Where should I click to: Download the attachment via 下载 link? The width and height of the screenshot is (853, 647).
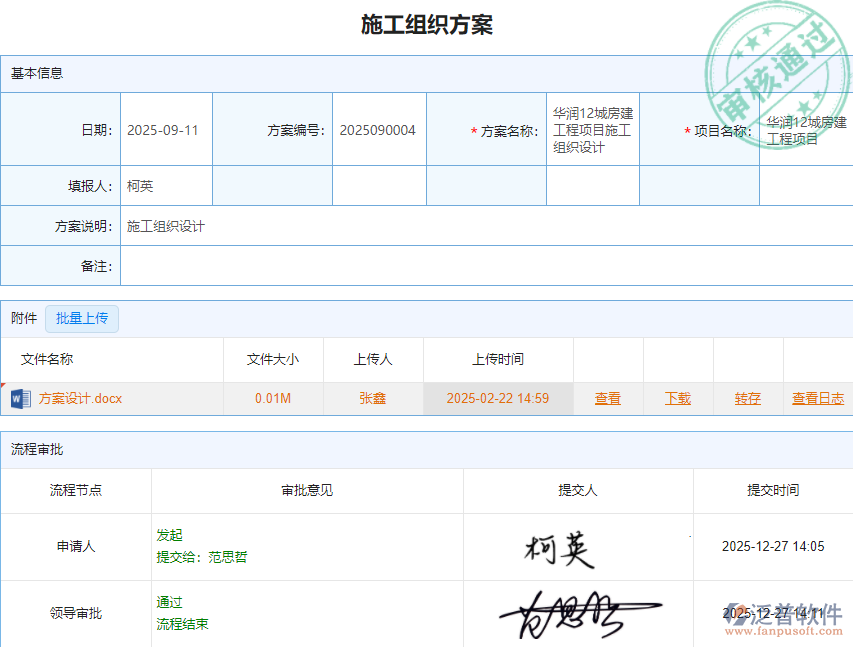pyautogui.click(x=678, y=398)
